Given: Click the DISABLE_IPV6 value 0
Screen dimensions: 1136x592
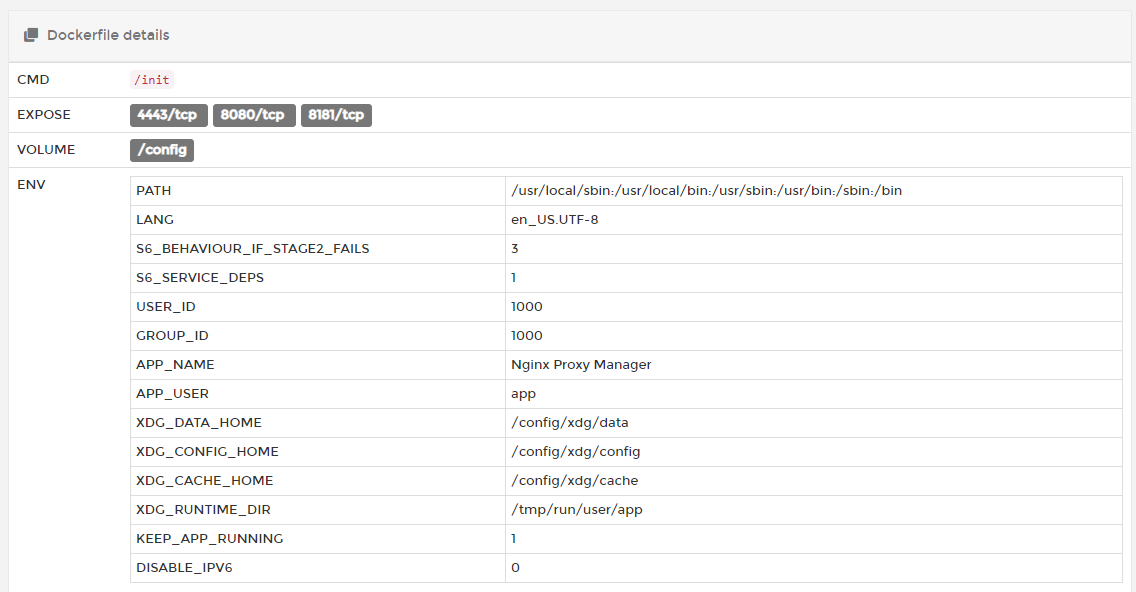Looking at the screenshot, I should [x=515, y=567].
